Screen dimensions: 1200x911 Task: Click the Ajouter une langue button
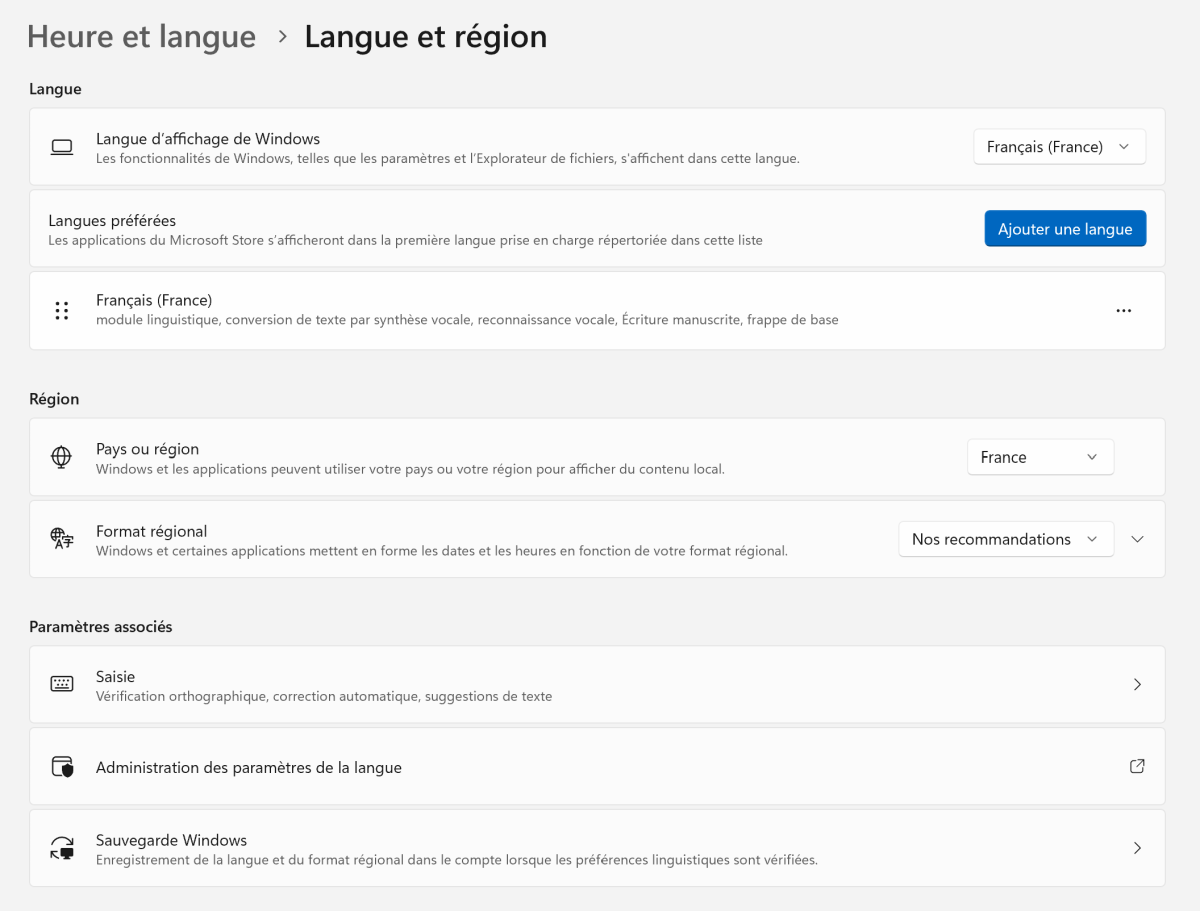click(1065, 229)
